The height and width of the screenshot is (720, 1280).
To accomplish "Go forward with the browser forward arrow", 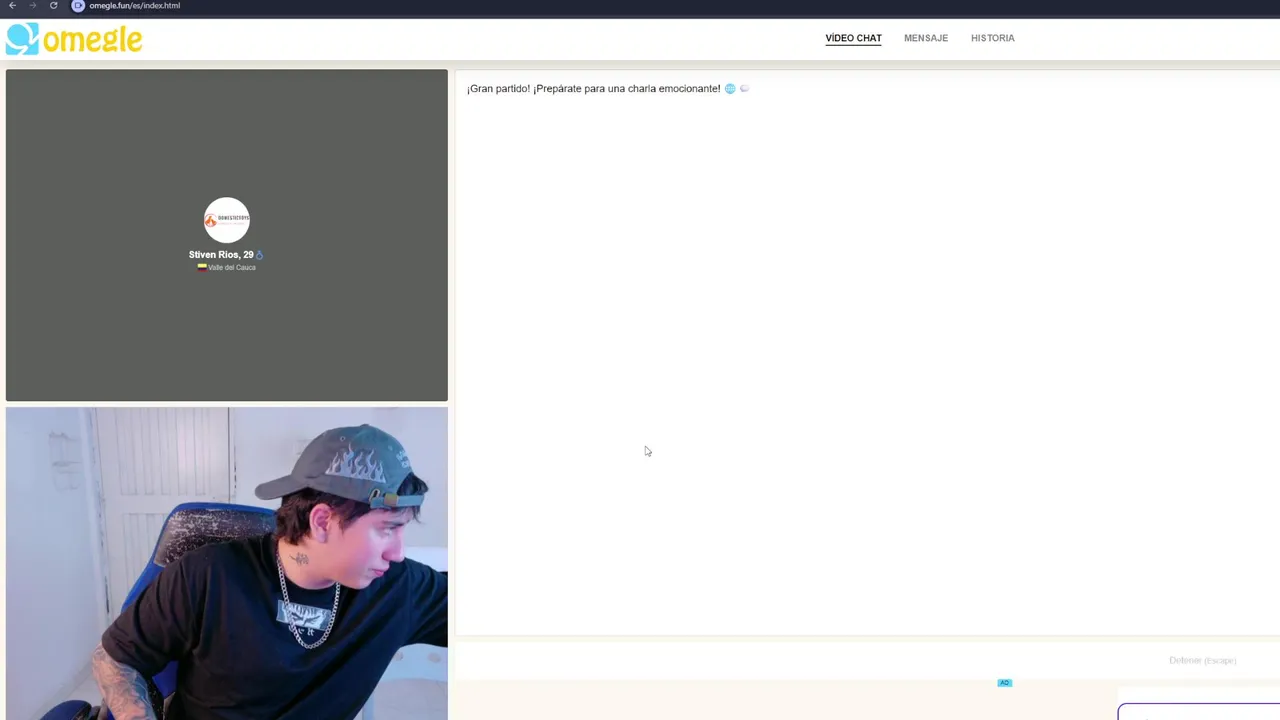I will [32, 6].
